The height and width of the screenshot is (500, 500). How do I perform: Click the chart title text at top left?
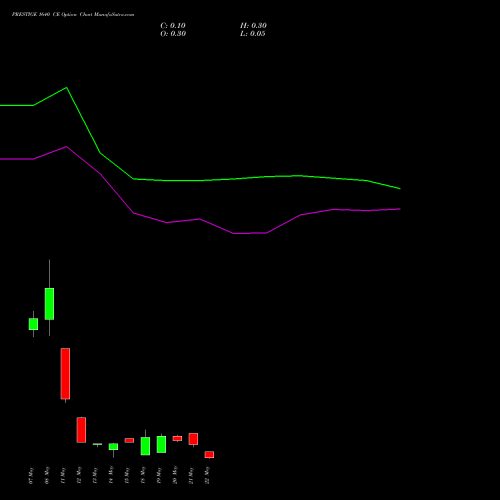tap(73, 15)
